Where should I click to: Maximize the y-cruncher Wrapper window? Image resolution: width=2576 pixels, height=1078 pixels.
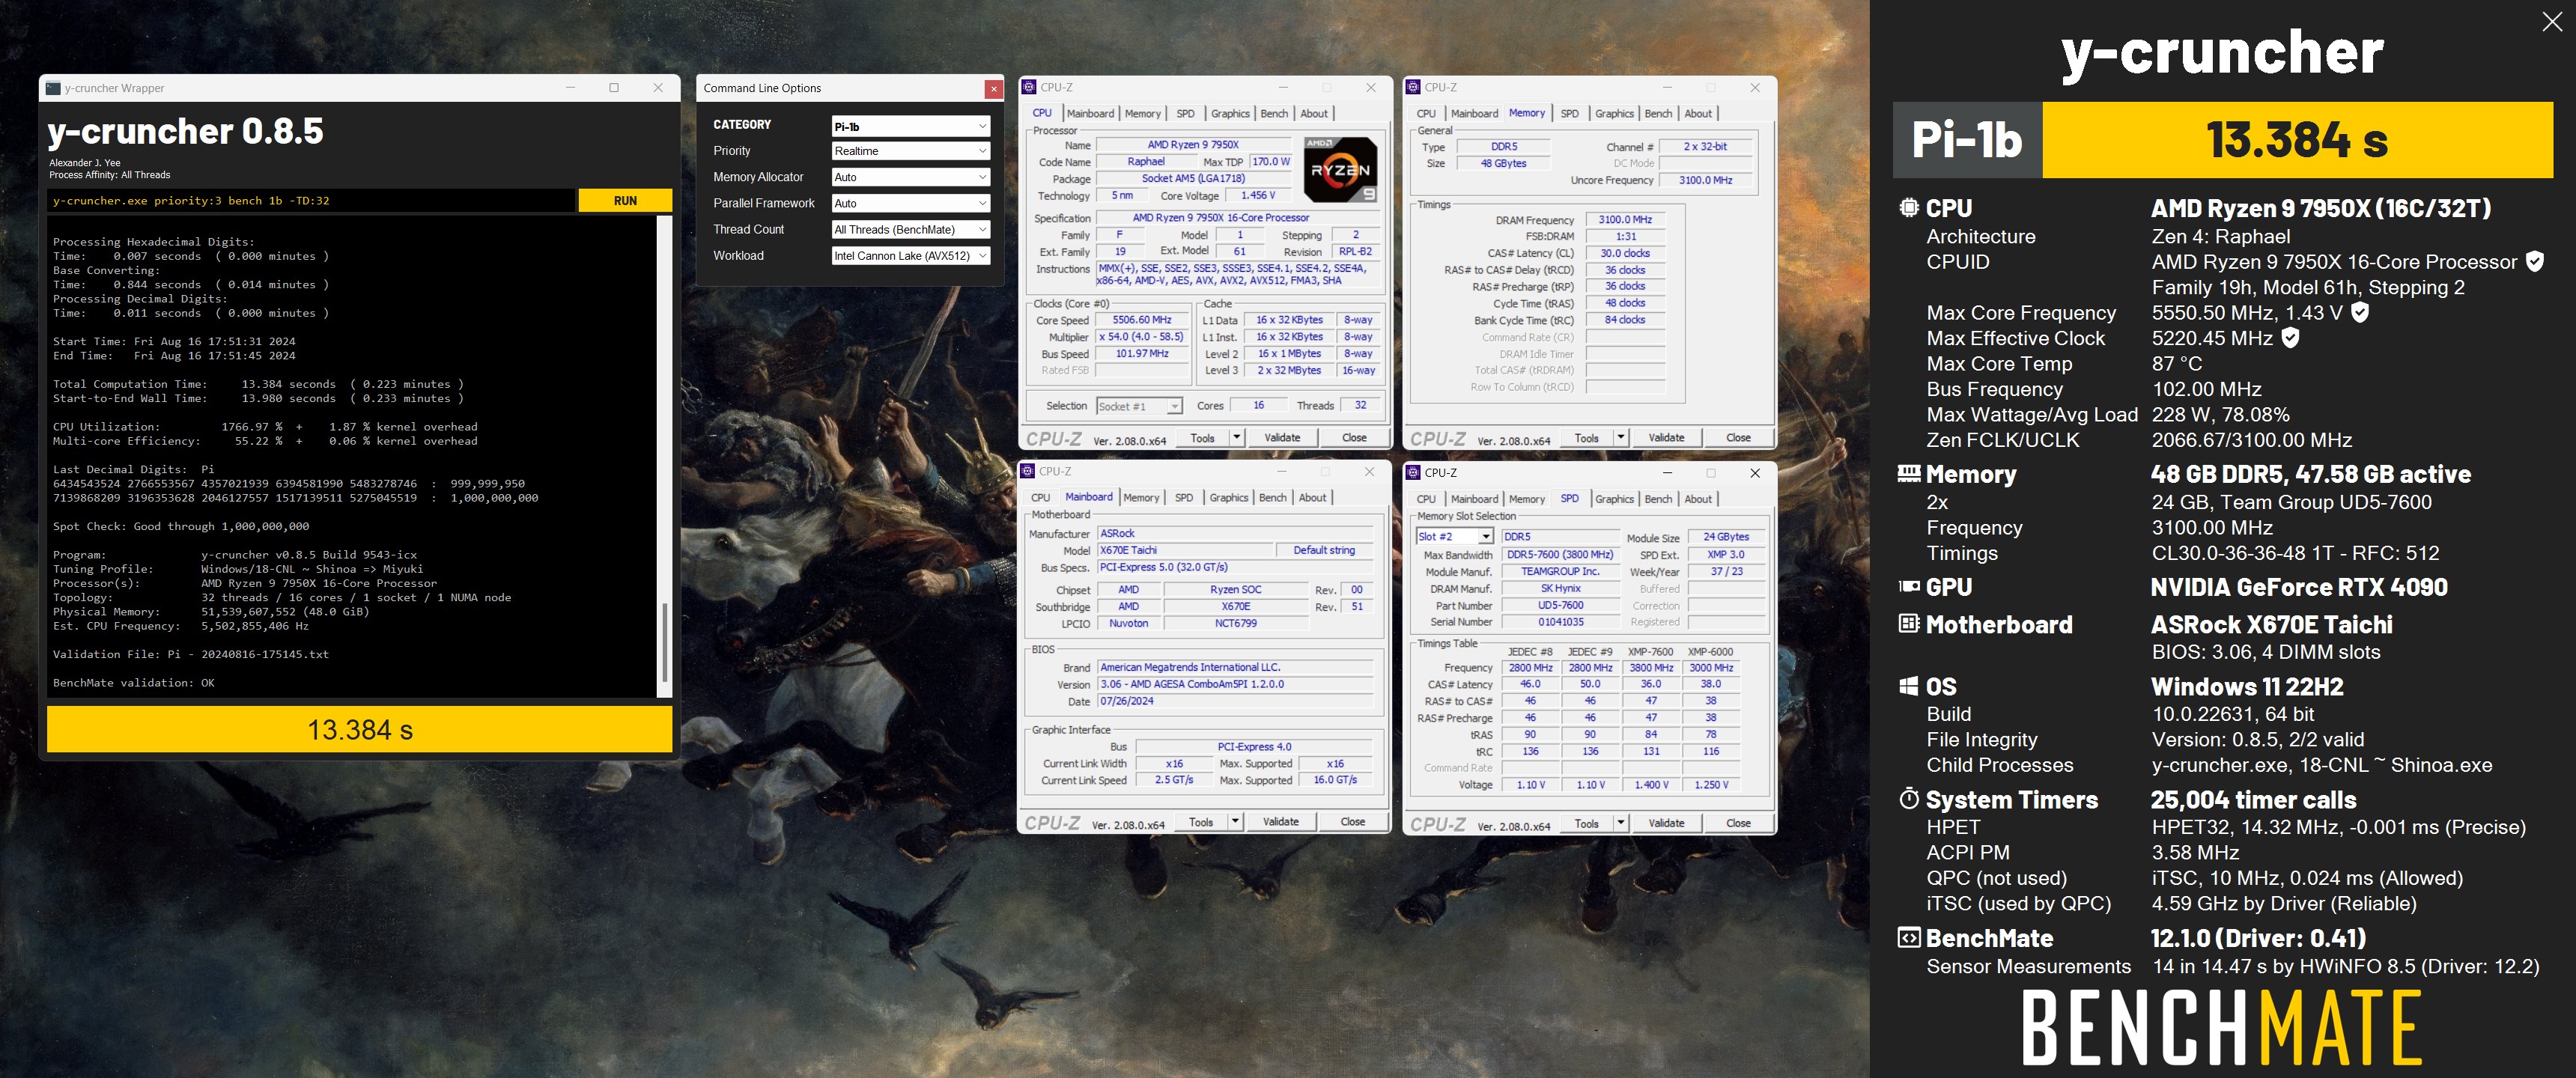(x=614, y=88)
